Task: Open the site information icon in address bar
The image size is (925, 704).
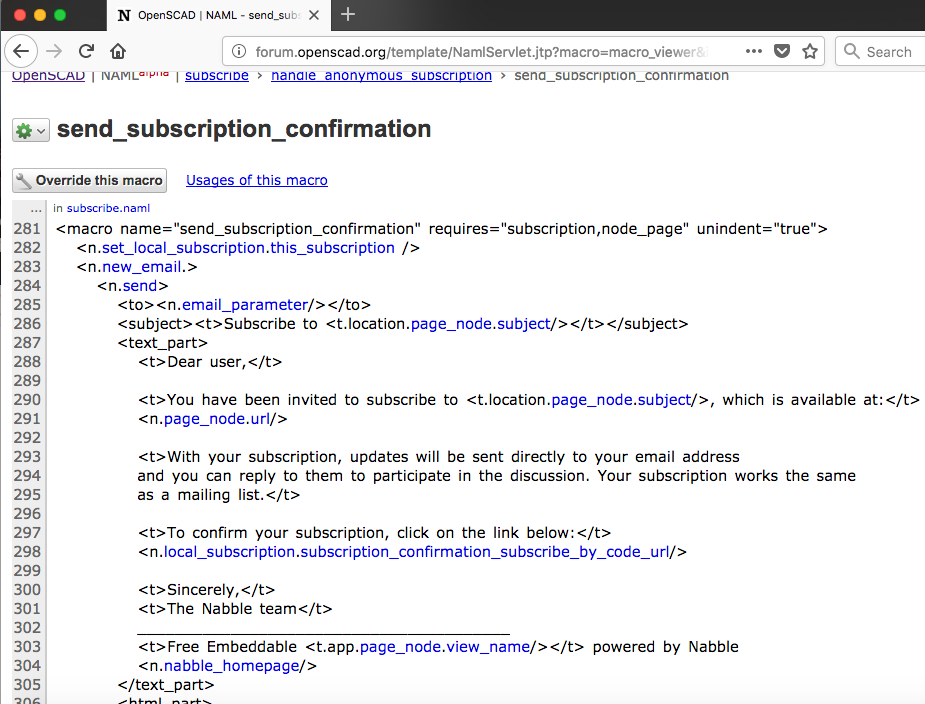Action: coord(238,51)
